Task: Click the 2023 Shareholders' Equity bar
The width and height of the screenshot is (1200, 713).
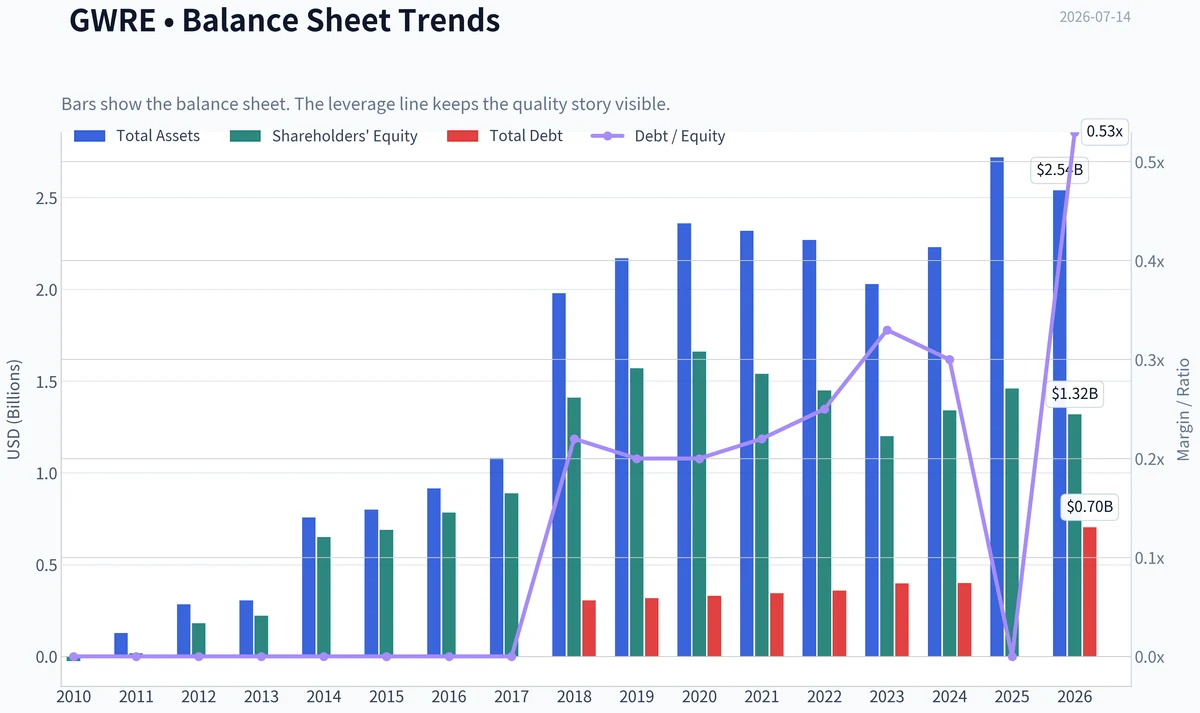Action: pos(887,546)
